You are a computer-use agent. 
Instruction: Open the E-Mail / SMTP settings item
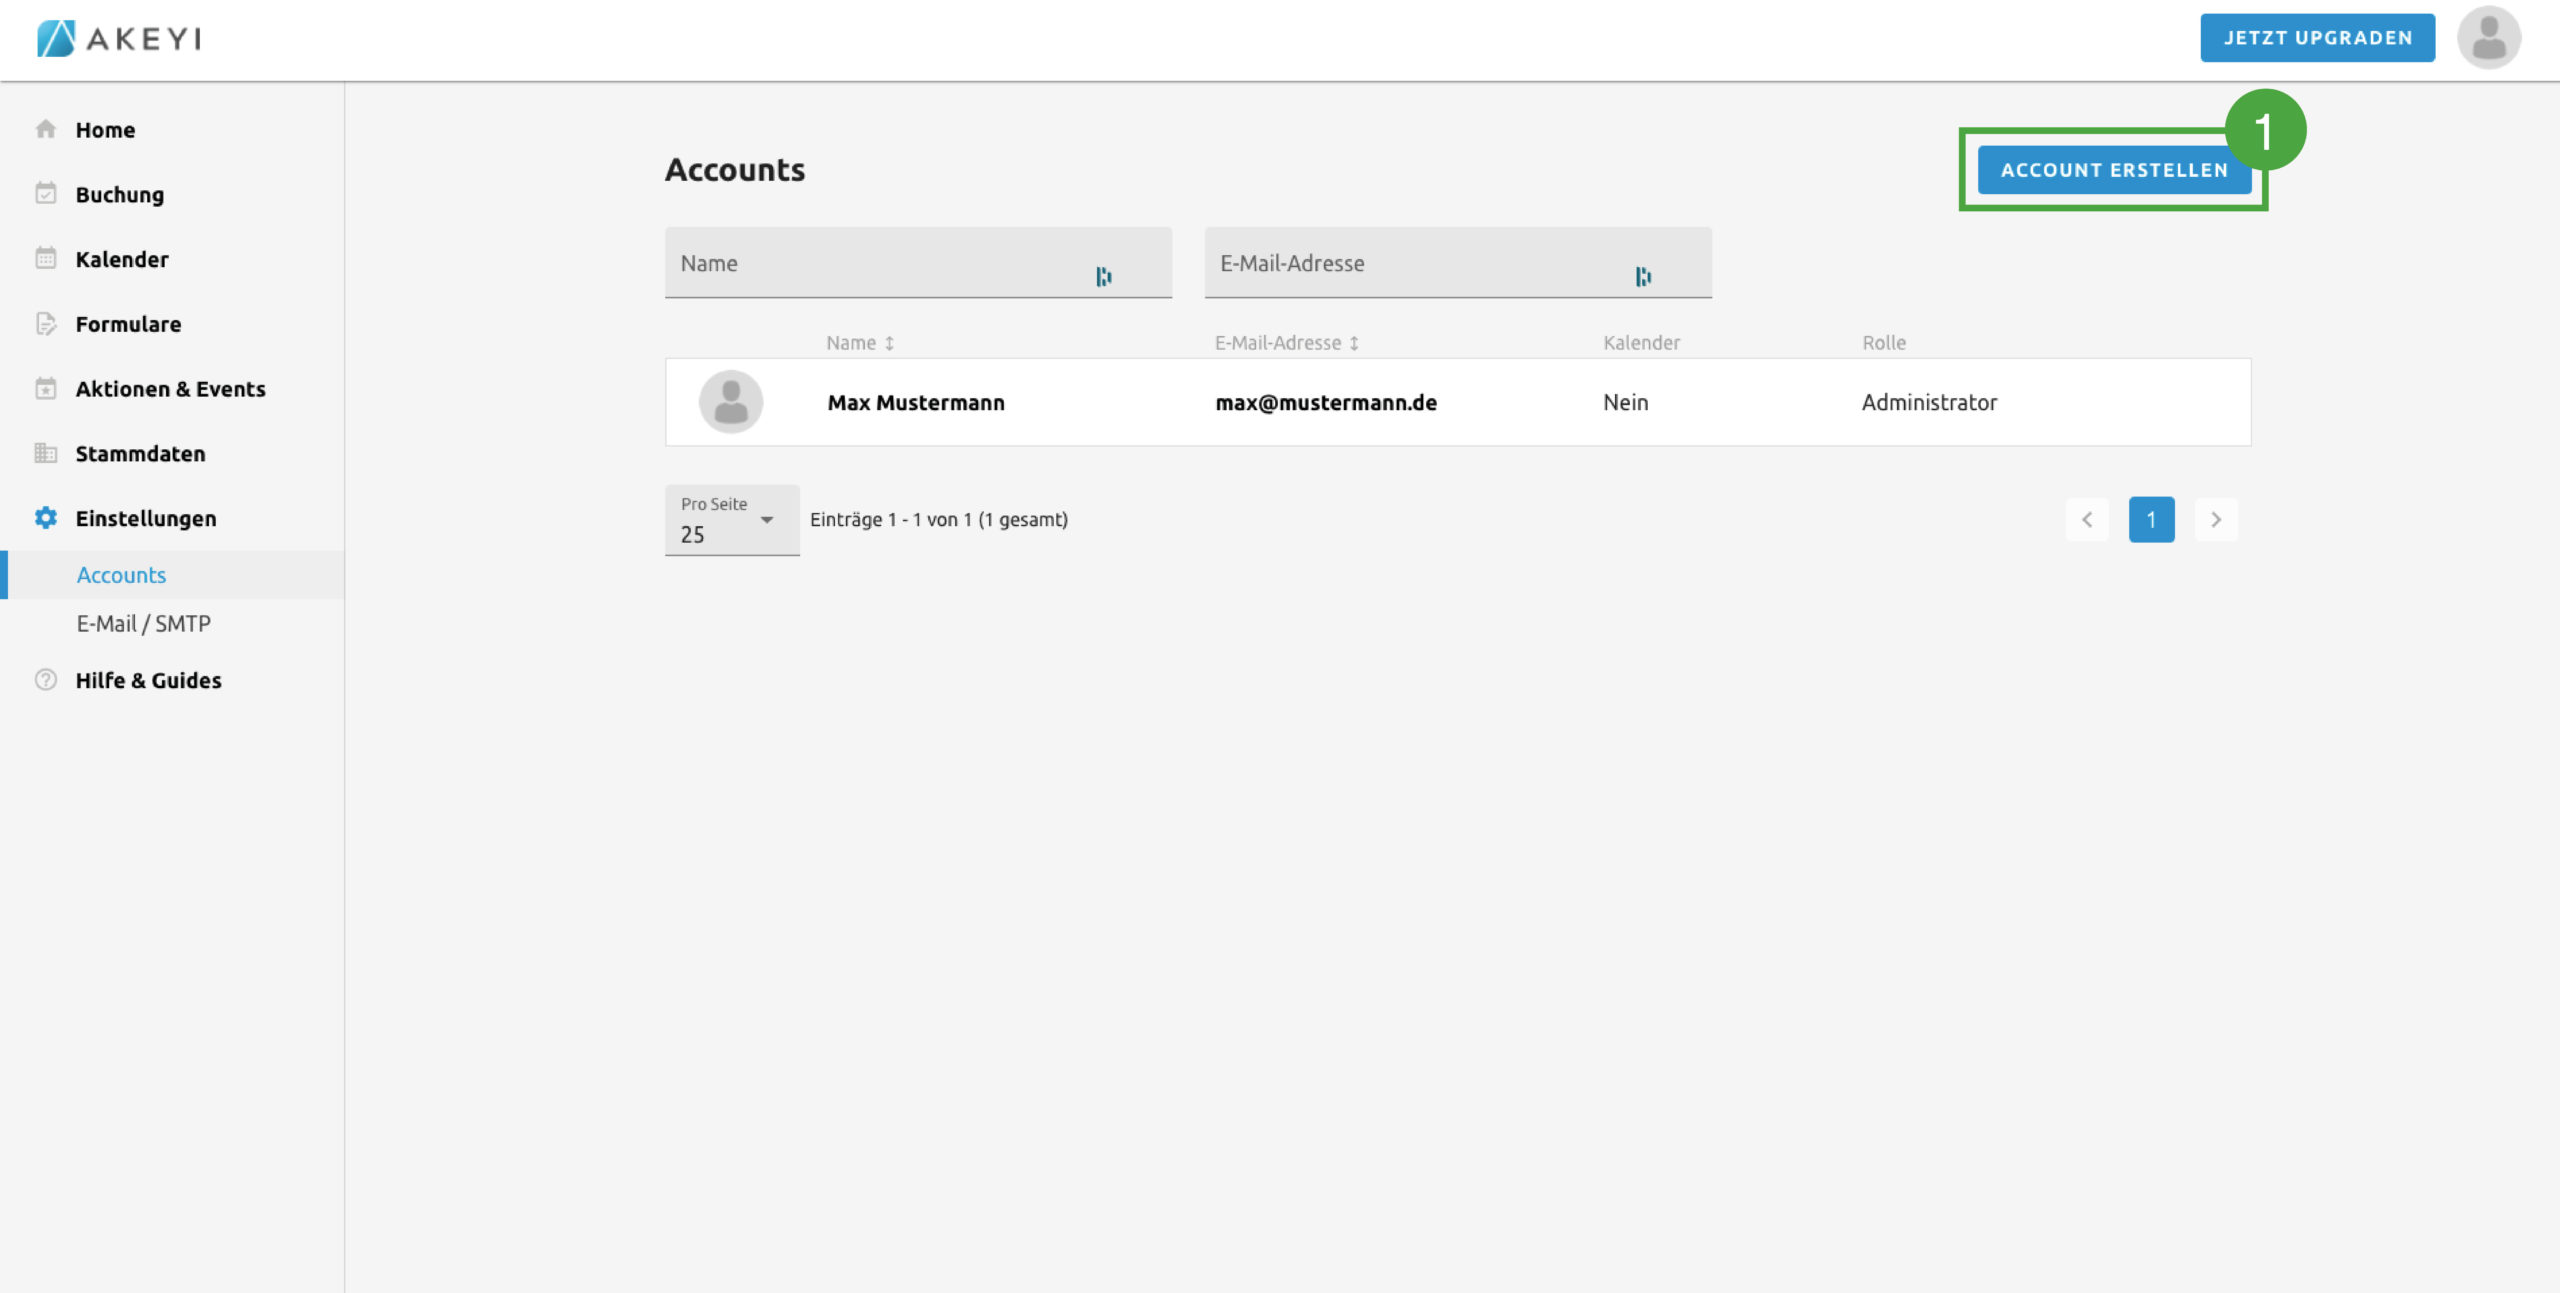(144, 624)
